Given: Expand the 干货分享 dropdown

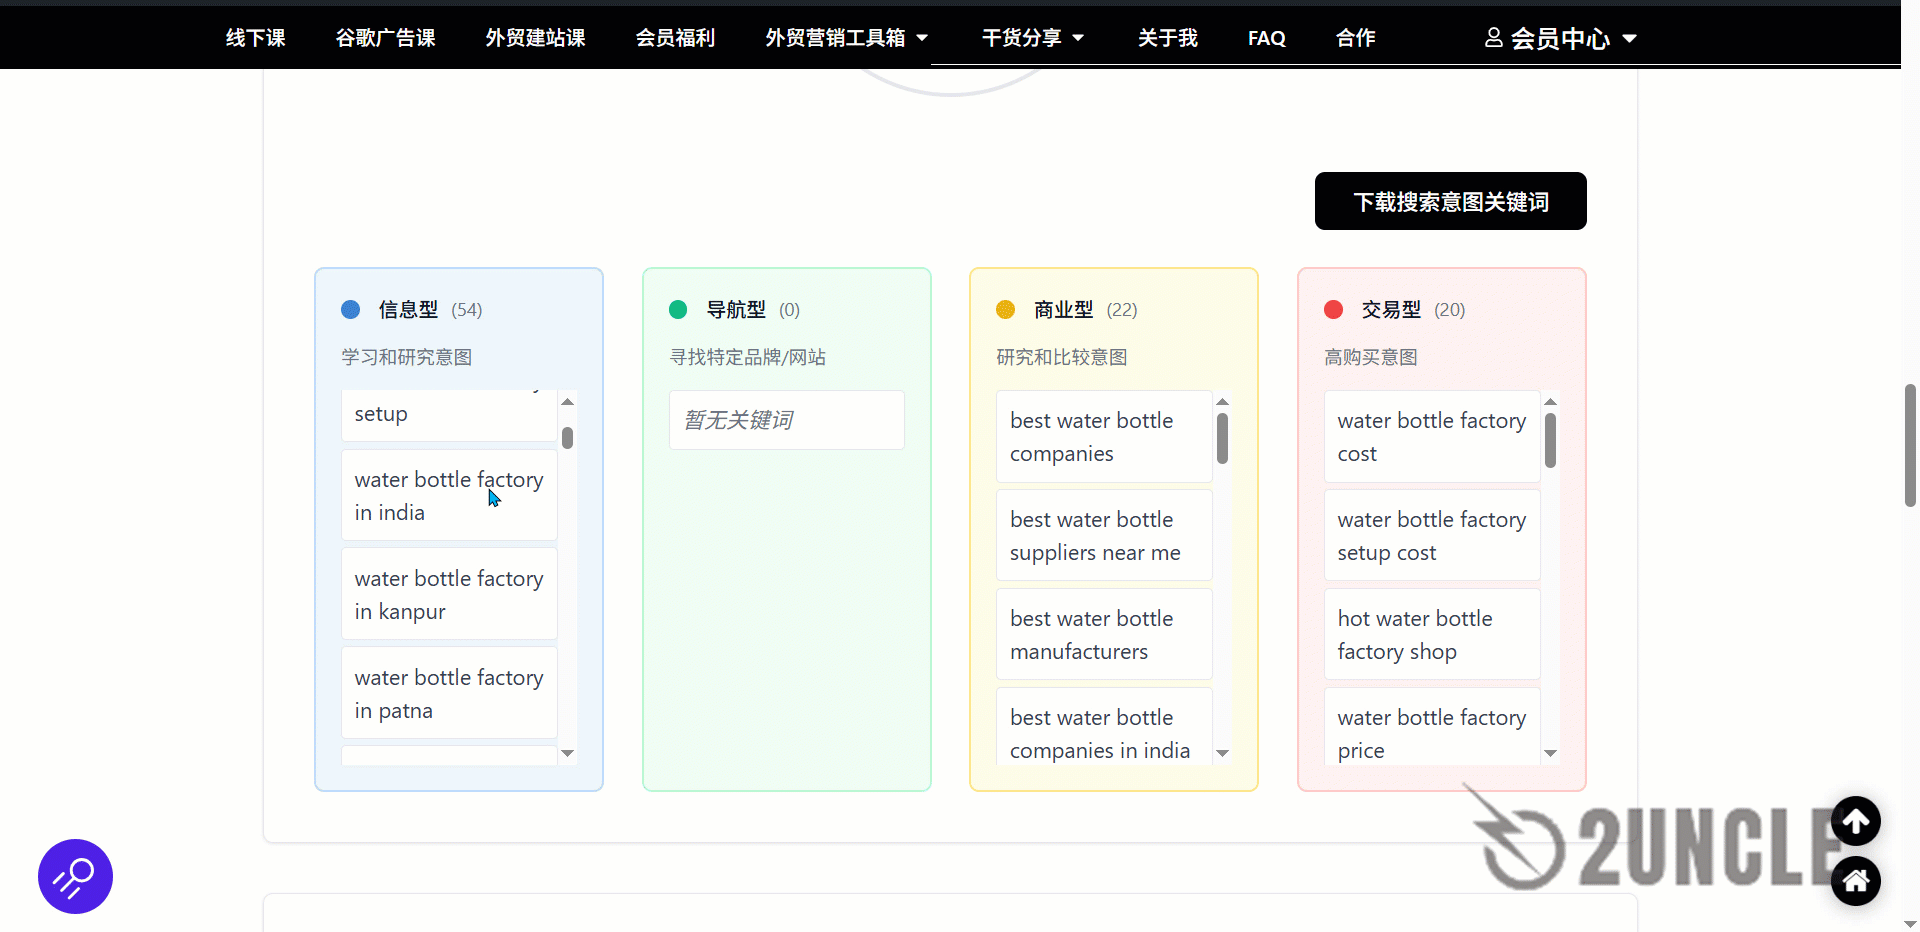Looking at the screenshot, I should click(x=1032, y=37).
